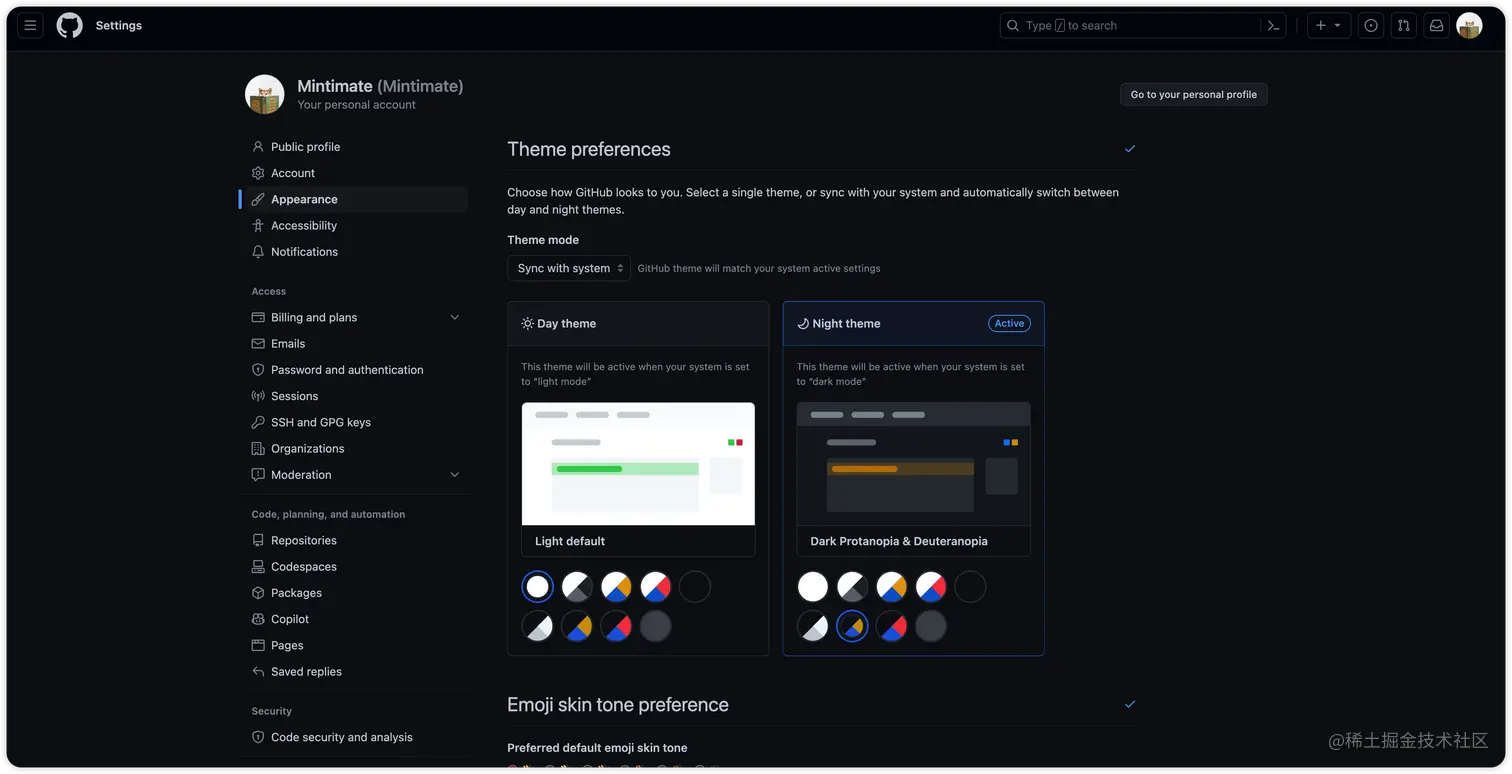Switch to the Notifications settings tab
This screenshot has height=774, width=1512.
303,251
